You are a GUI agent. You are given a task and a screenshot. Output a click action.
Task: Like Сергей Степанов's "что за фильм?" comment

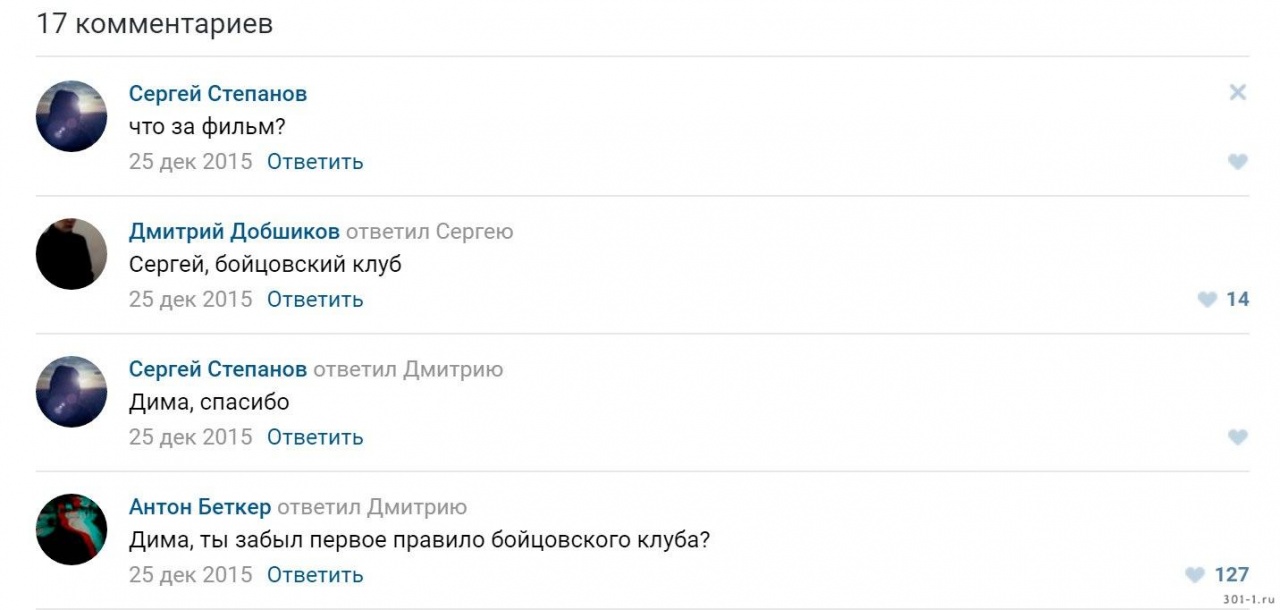(1237, 162)
